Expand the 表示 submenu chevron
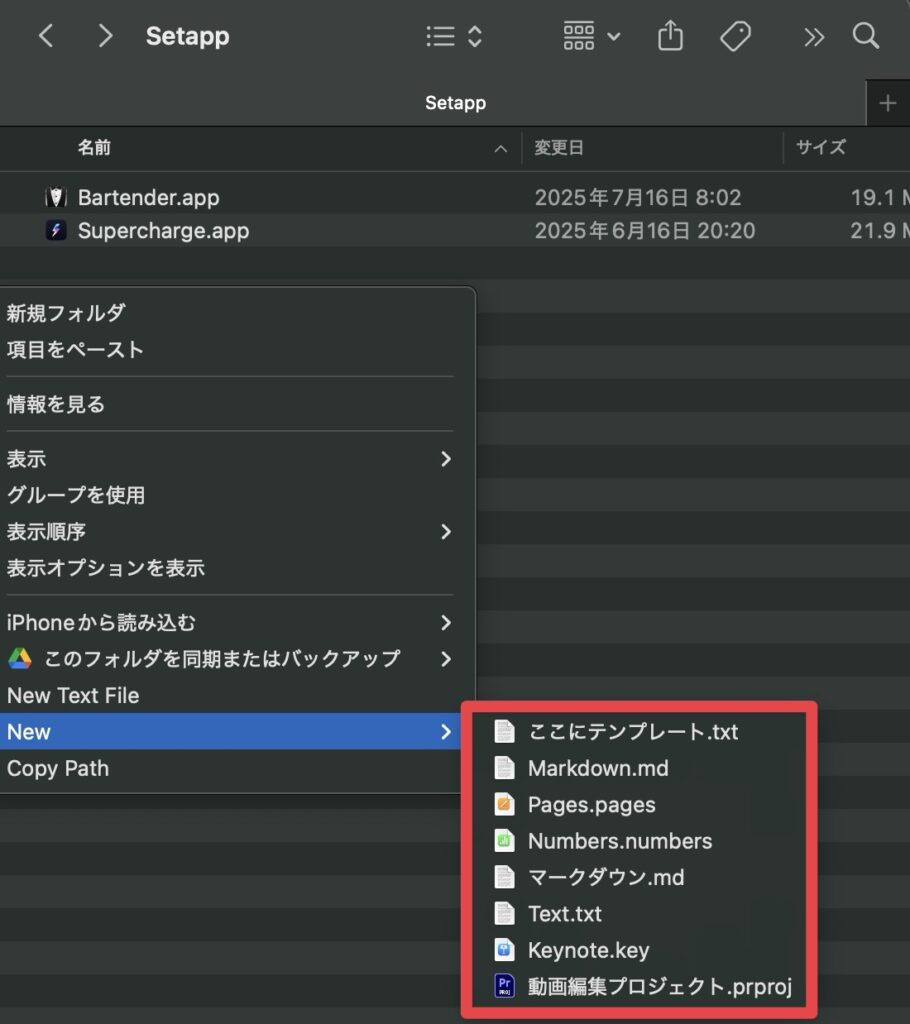This screenshot has height=1024, width=910. click(446, 459)
